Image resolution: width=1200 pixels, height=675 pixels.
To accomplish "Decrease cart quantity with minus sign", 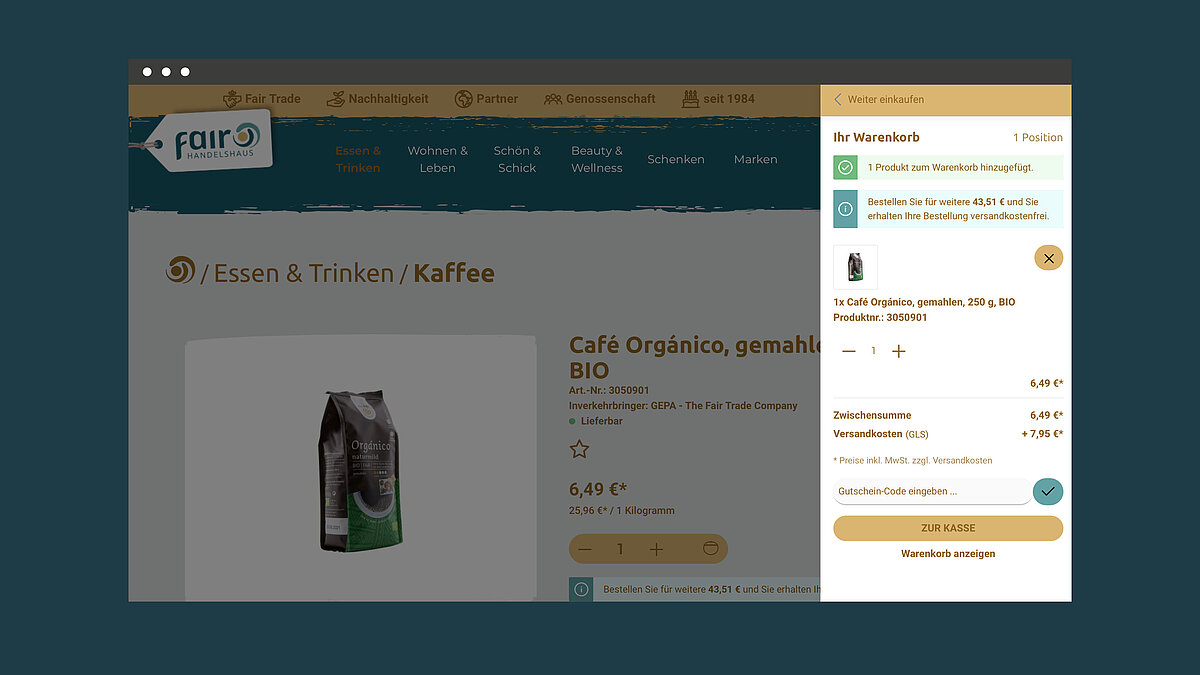I will (849, 351).
